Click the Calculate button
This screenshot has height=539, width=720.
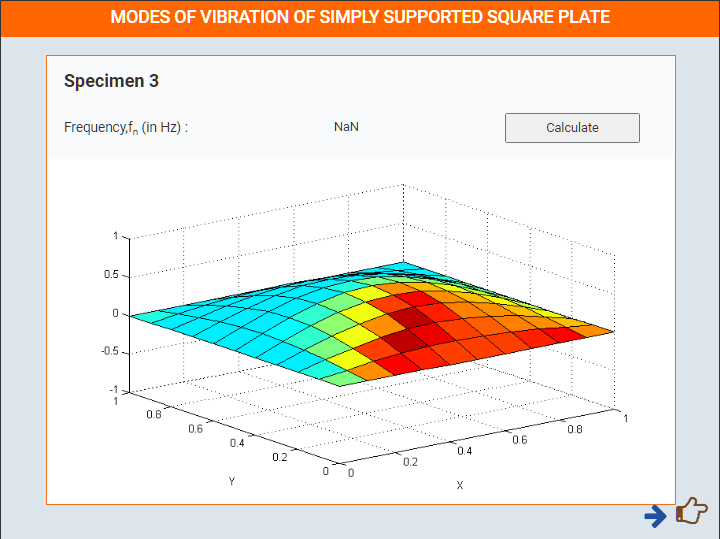[572, 128]
